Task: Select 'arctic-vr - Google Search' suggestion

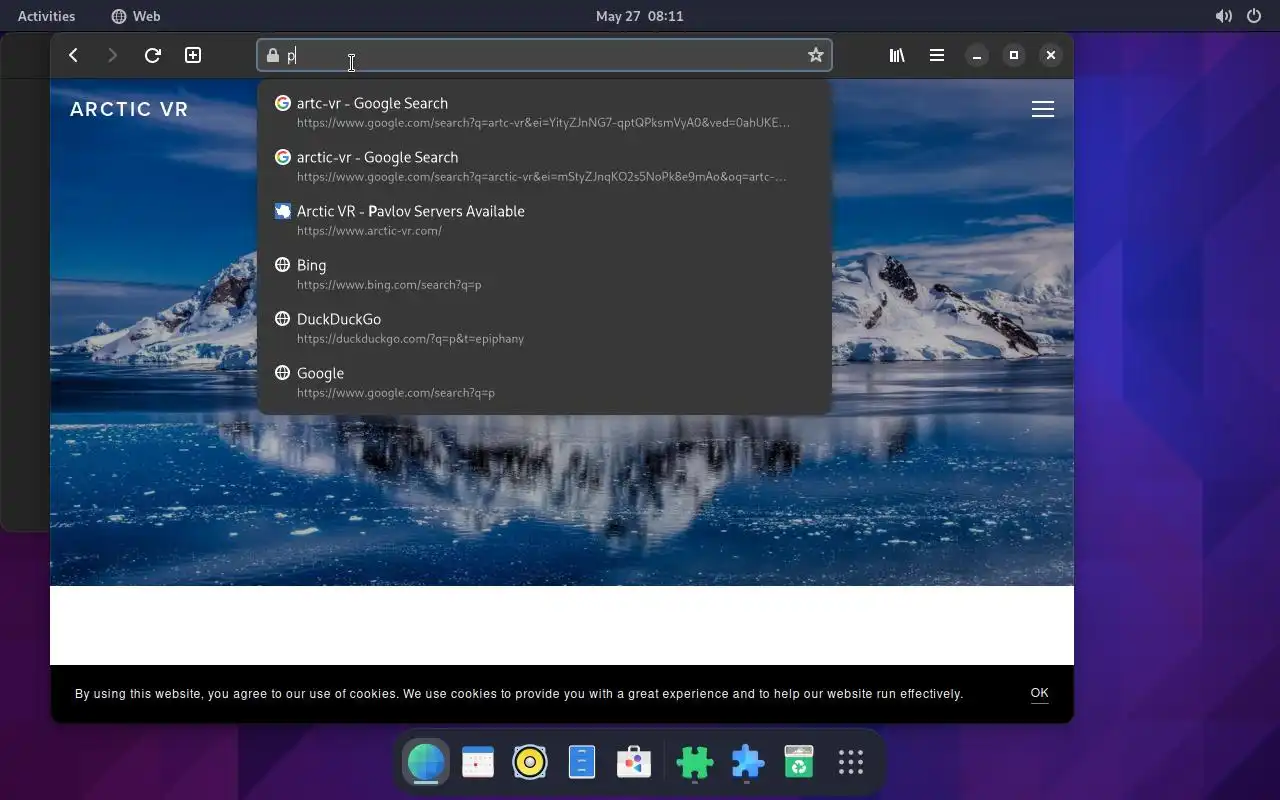Action: point(544,166)
